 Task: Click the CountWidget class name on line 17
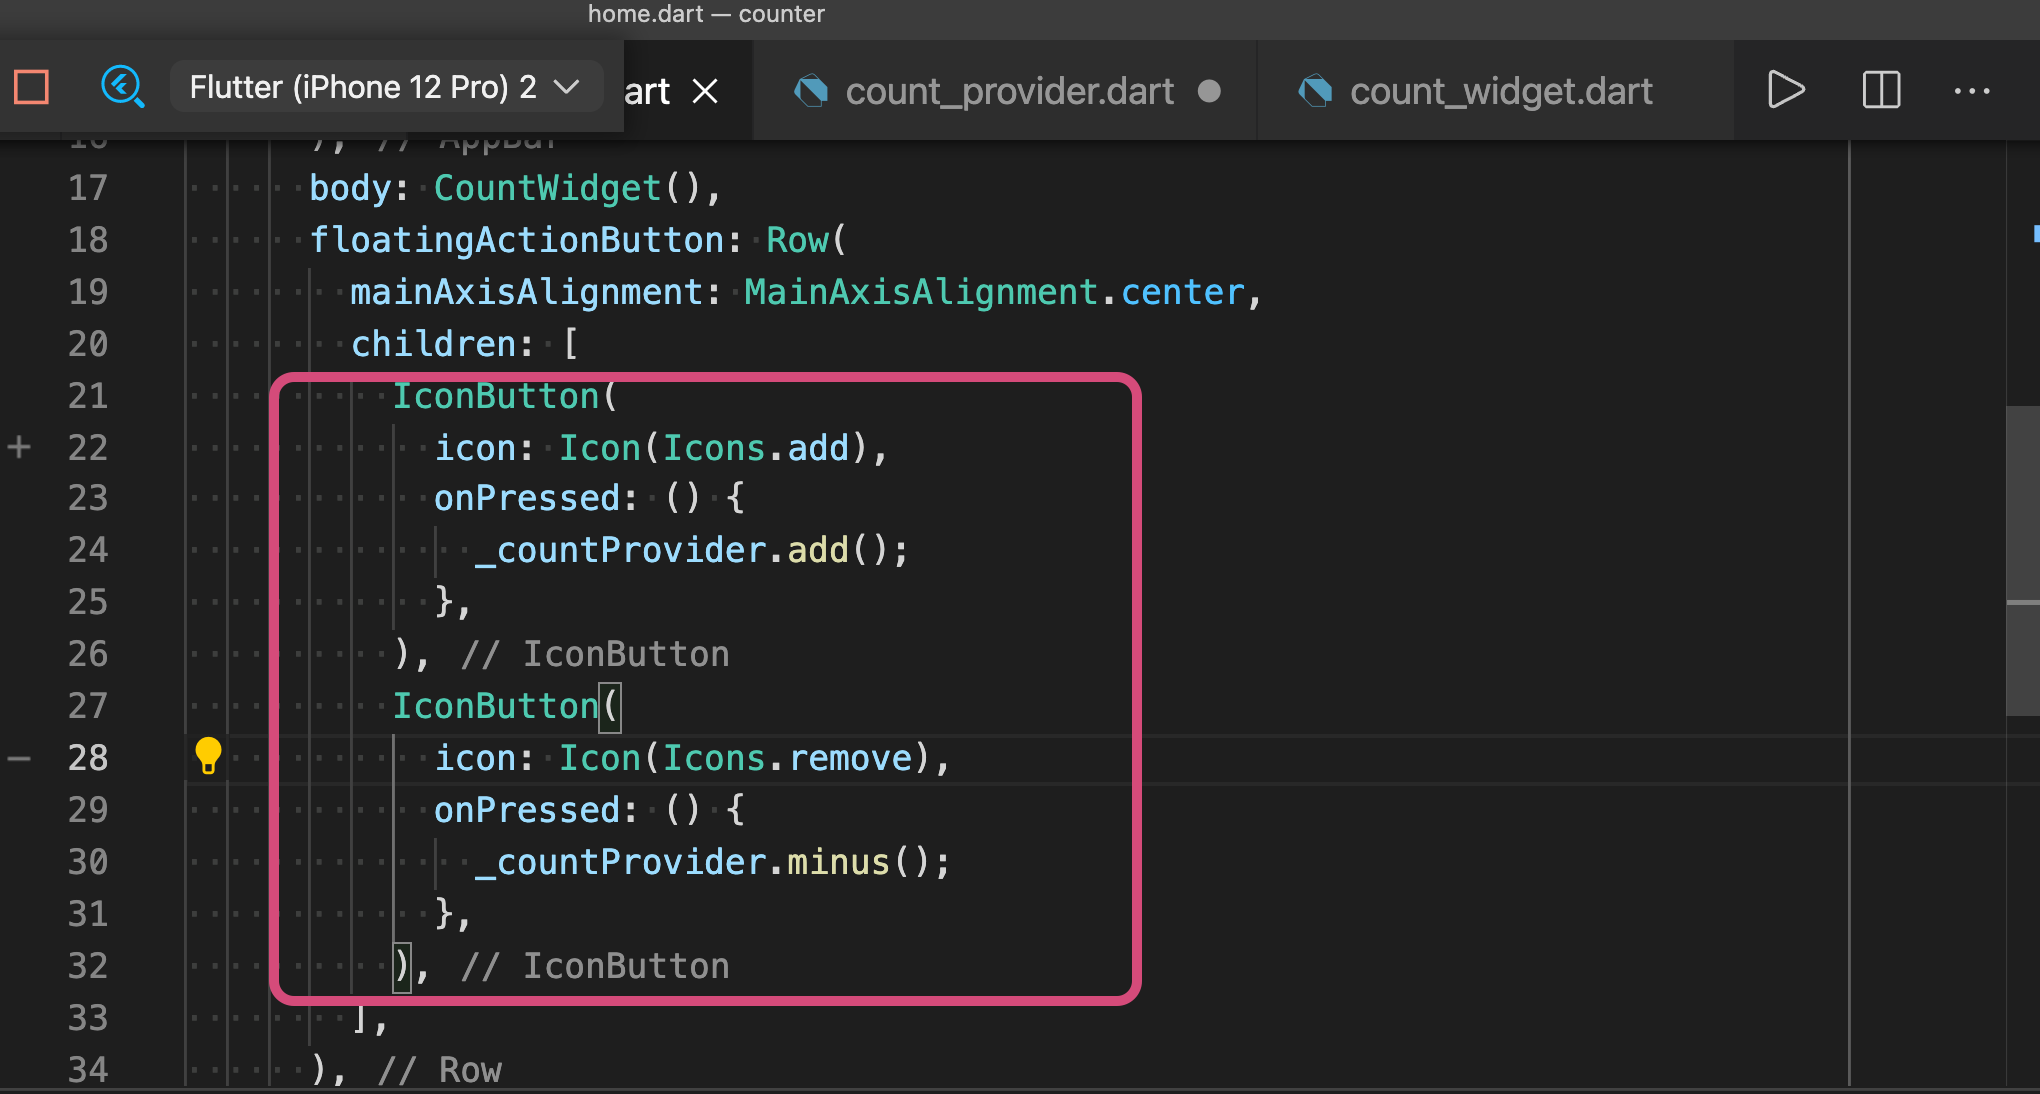pyautogui.click(x=547, y=188)
